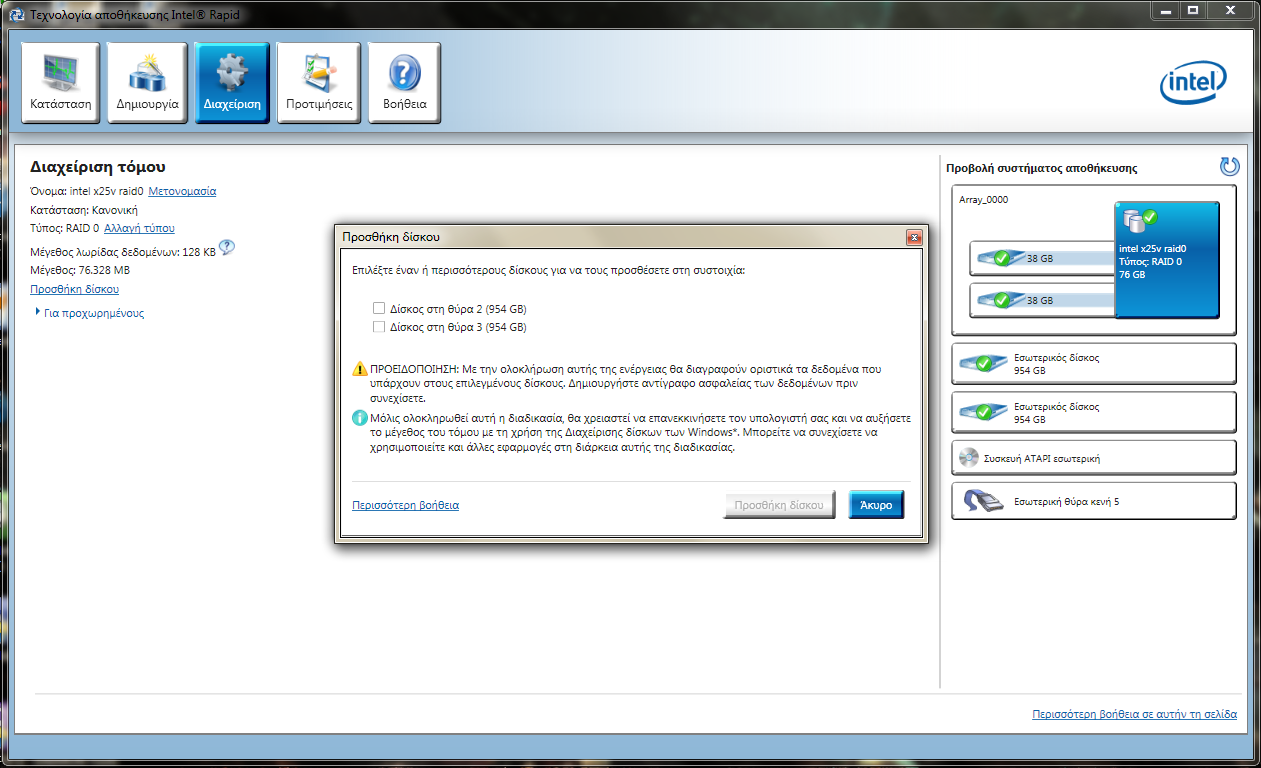Open the Δημιουργία create tab

tap(147, 83)
